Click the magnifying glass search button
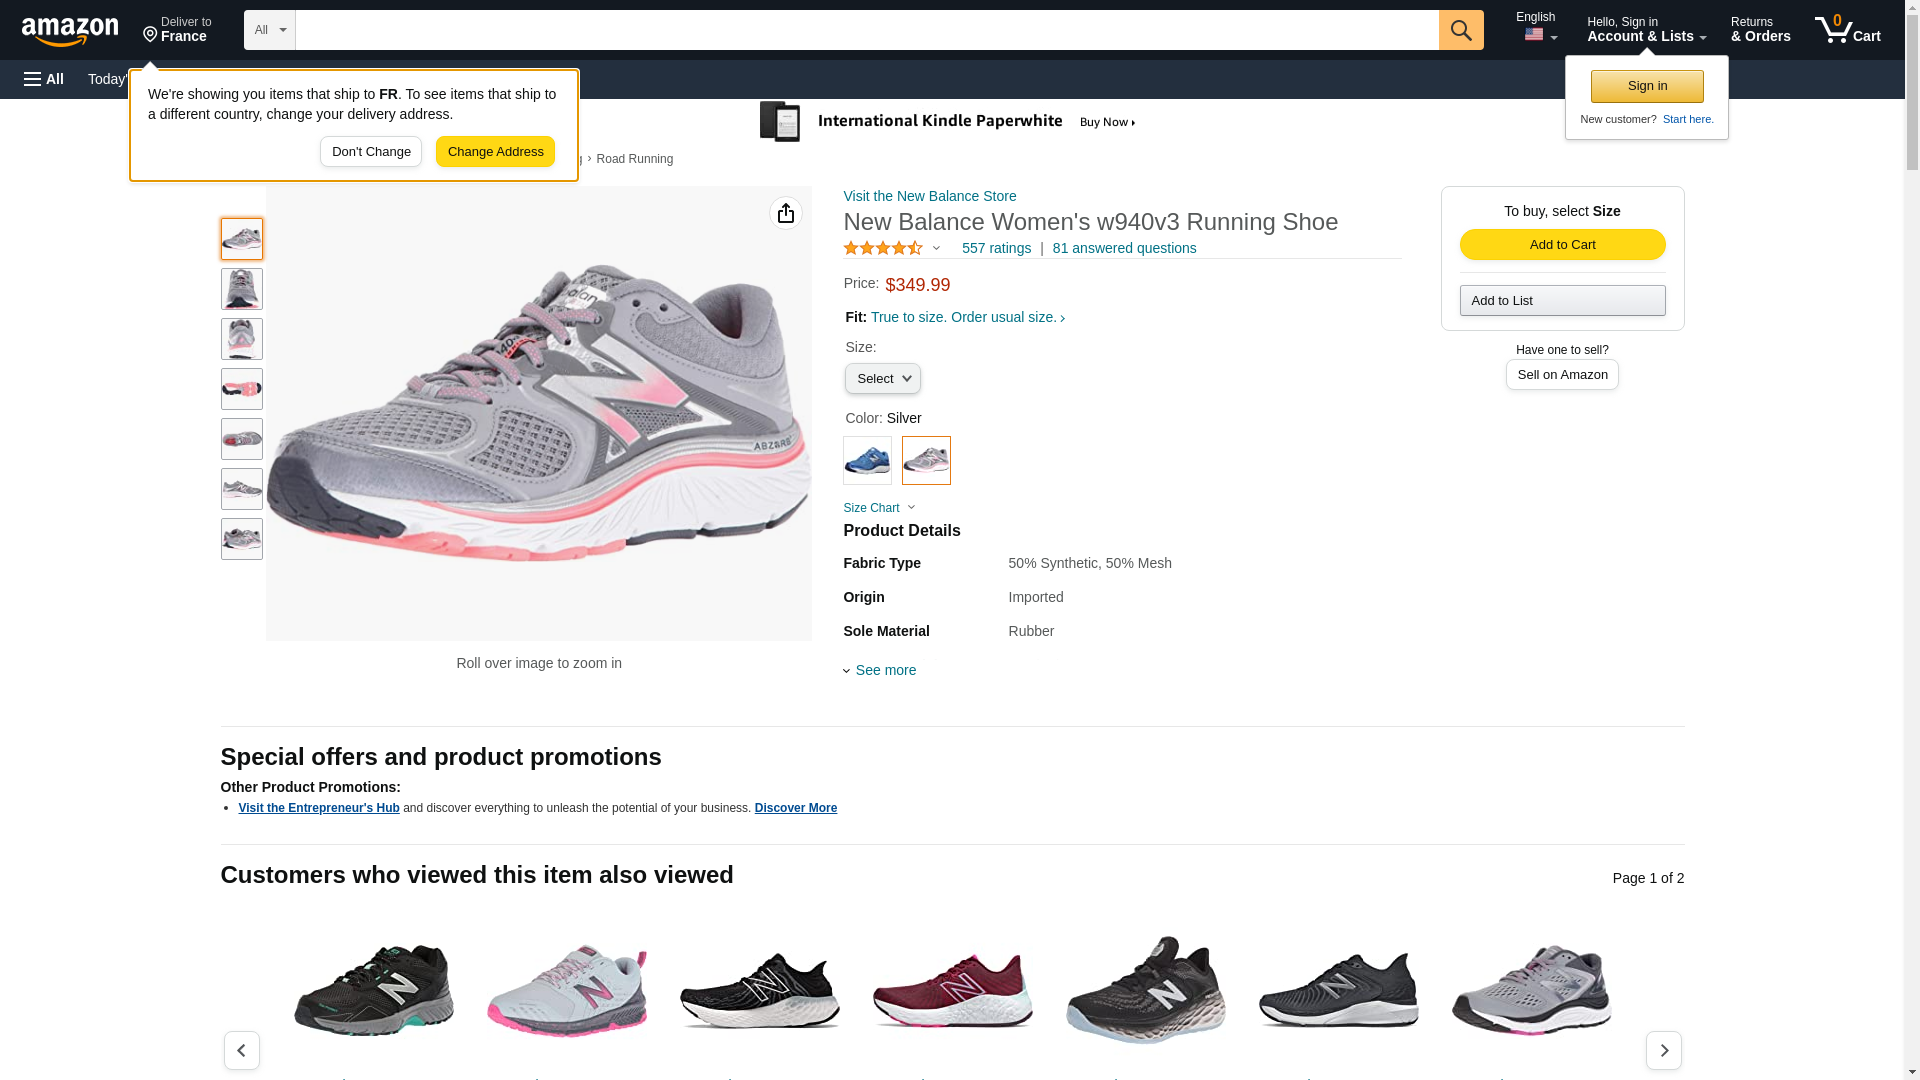Screen dimensions: 1920x1080 [1460, 30]
